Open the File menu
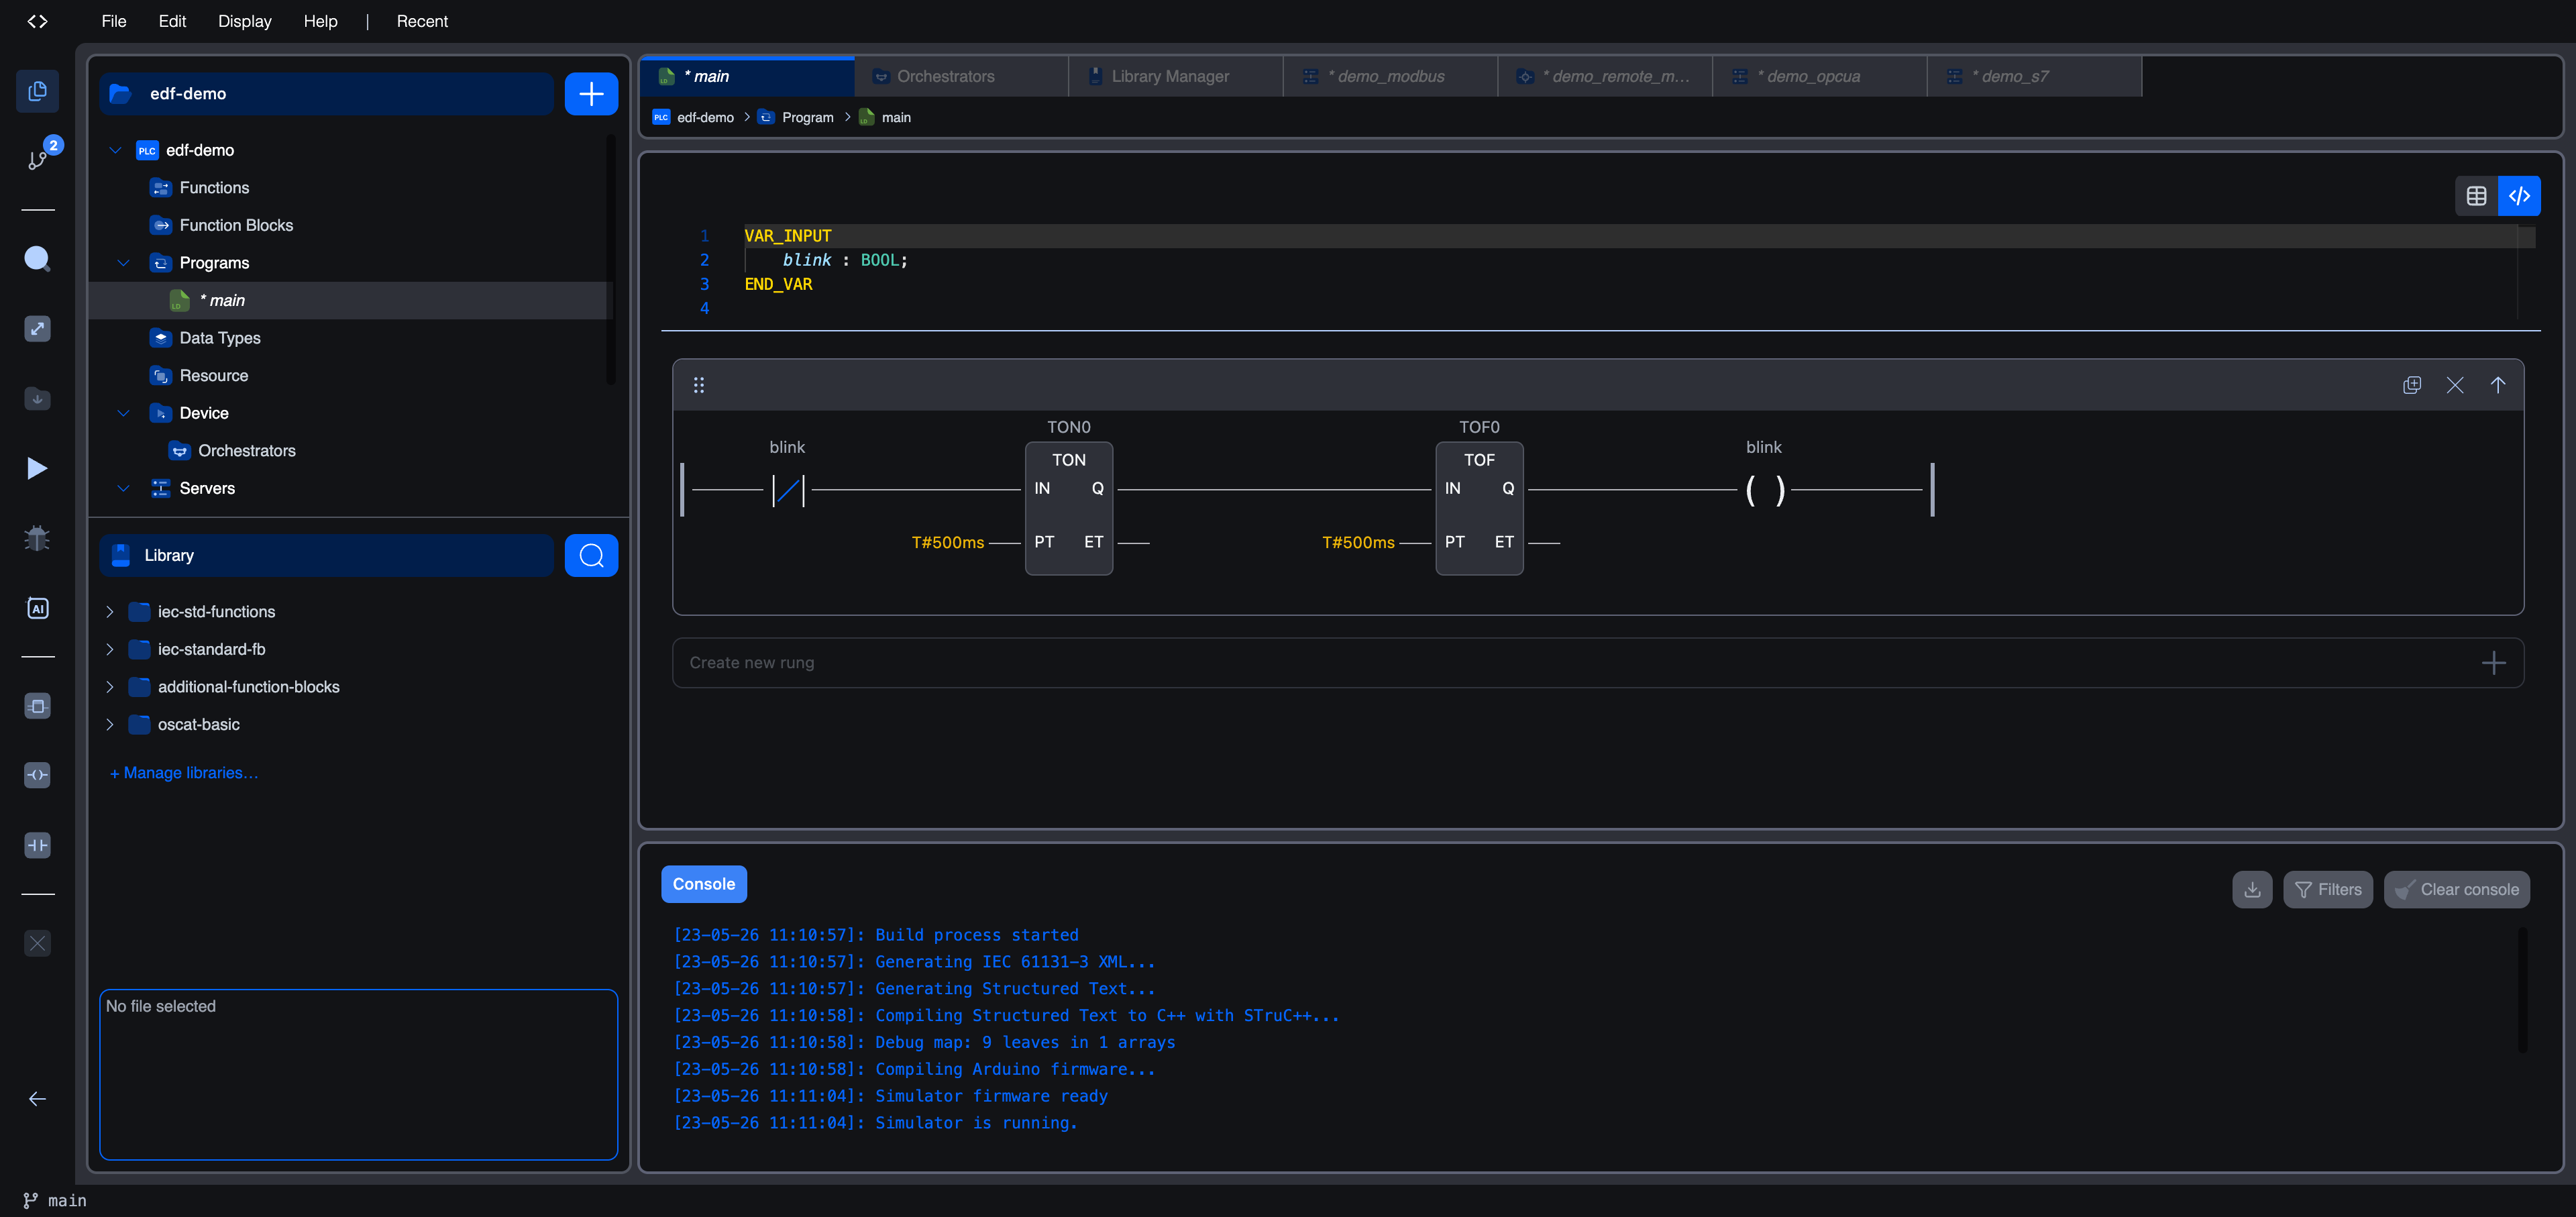This screenshot has height=1217, width=2576. pos(114,21)
